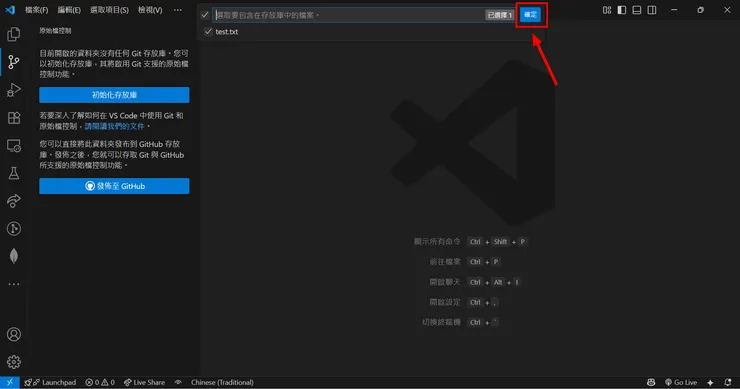Show additional views ellipsis in activity bar
The height and width of the screenshot is (389, 740).
pos(14,284)
